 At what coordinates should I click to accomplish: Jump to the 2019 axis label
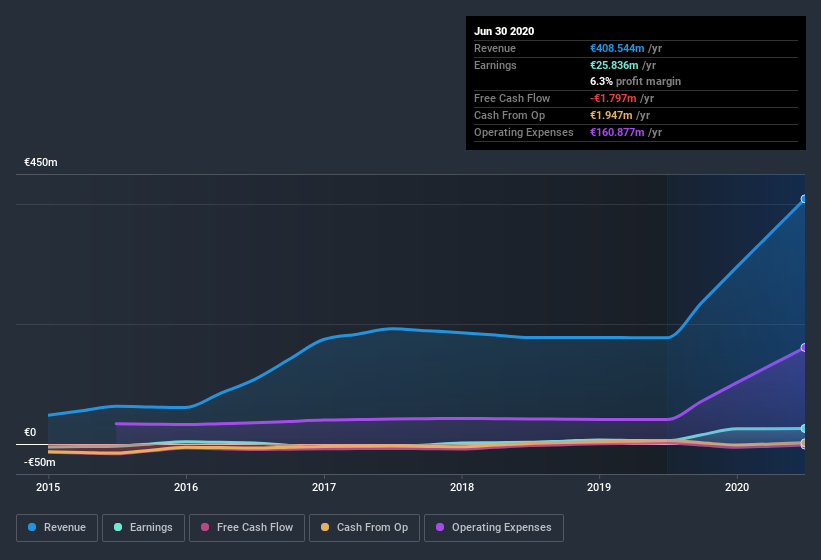599,488
